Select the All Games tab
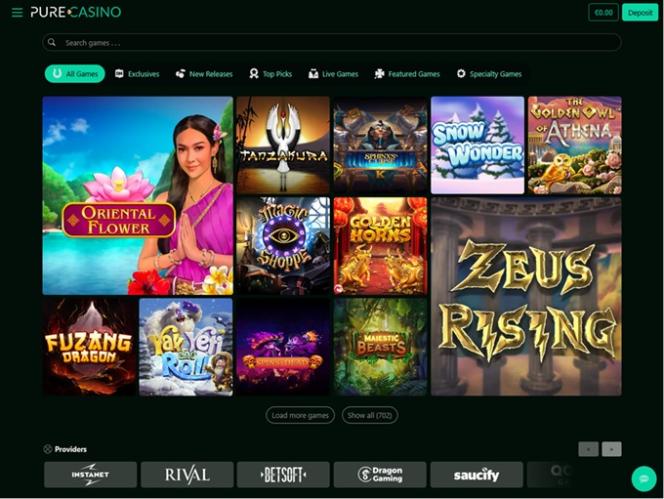The width and height of the screenshot is (664, 499). pyautogui.click(x=75, y=74)
